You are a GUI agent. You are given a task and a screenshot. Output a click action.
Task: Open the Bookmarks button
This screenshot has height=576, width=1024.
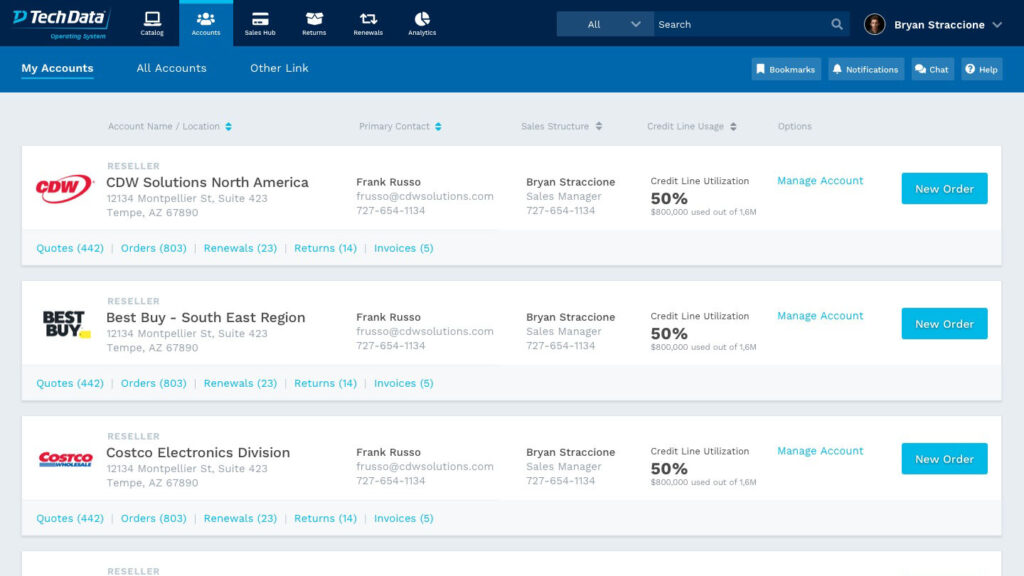(x=786, y=69)
